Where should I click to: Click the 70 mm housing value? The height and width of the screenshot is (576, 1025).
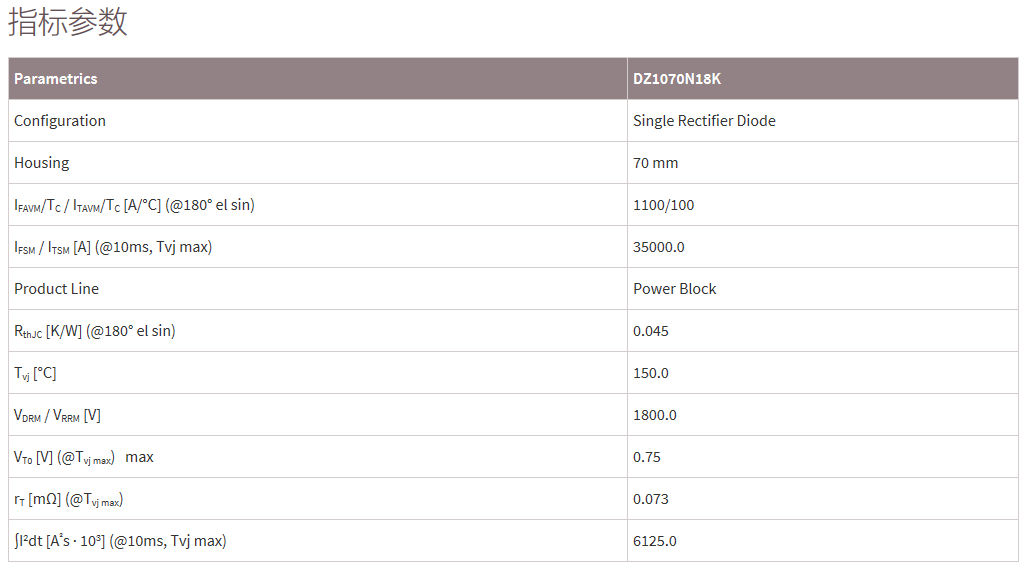pyautogui.click(x=655, y=163)
